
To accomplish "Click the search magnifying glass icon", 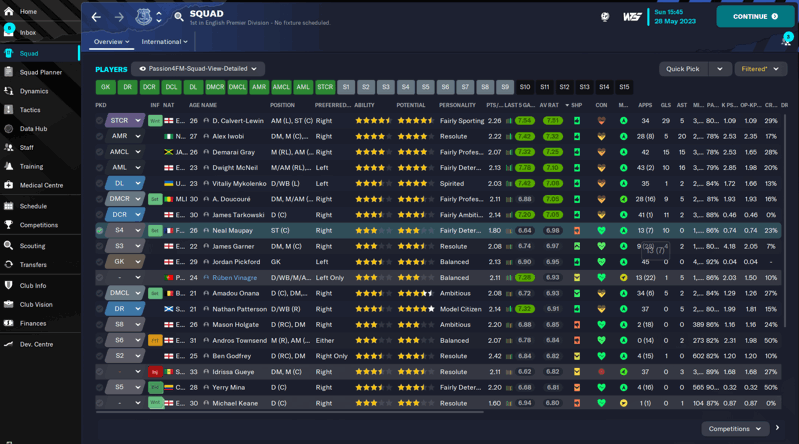I will [x=179, y=17].
